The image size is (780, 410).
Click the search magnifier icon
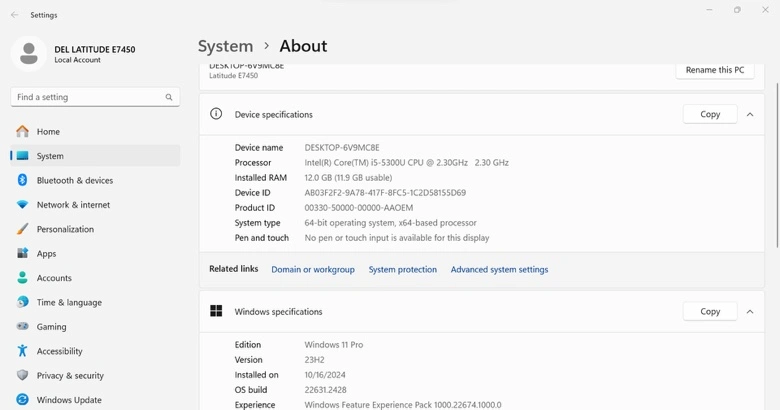tap(169, 97)
